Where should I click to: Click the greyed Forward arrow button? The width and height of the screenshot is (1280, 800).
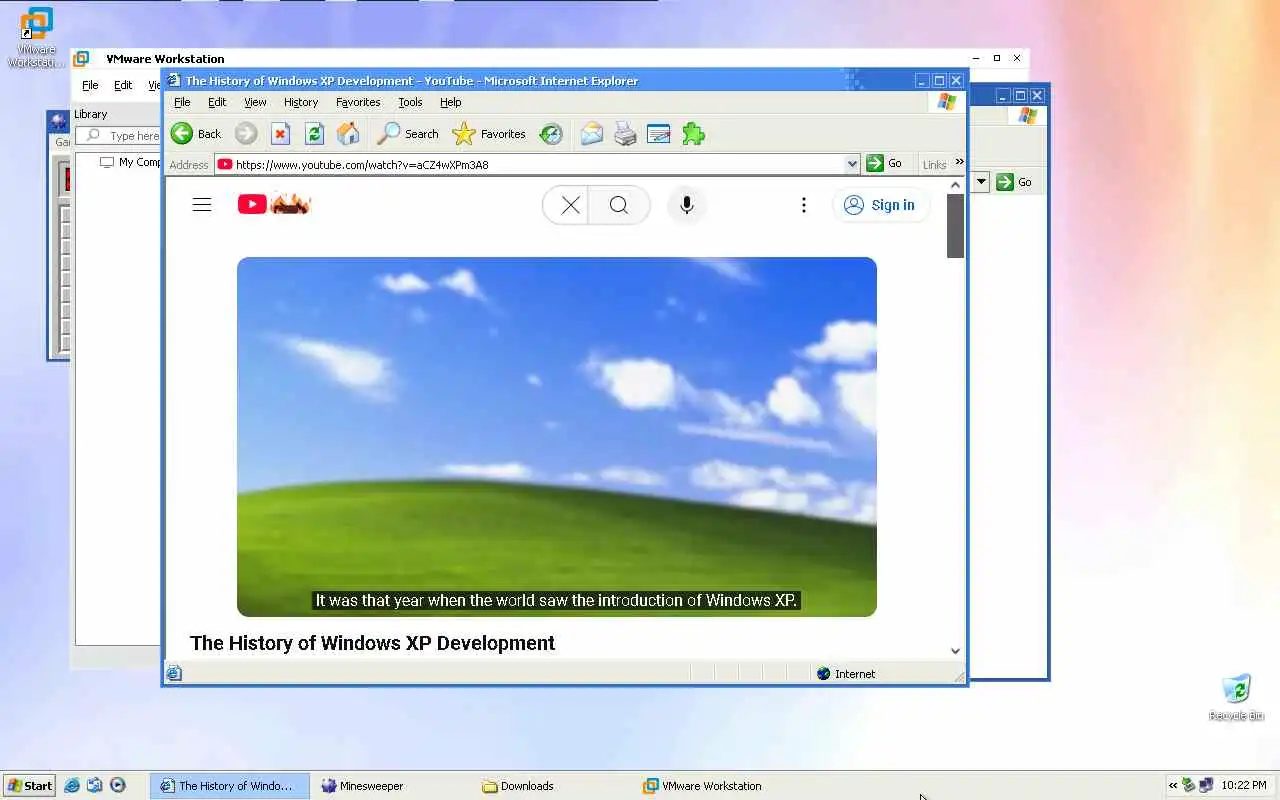click(x=246, y=134)
